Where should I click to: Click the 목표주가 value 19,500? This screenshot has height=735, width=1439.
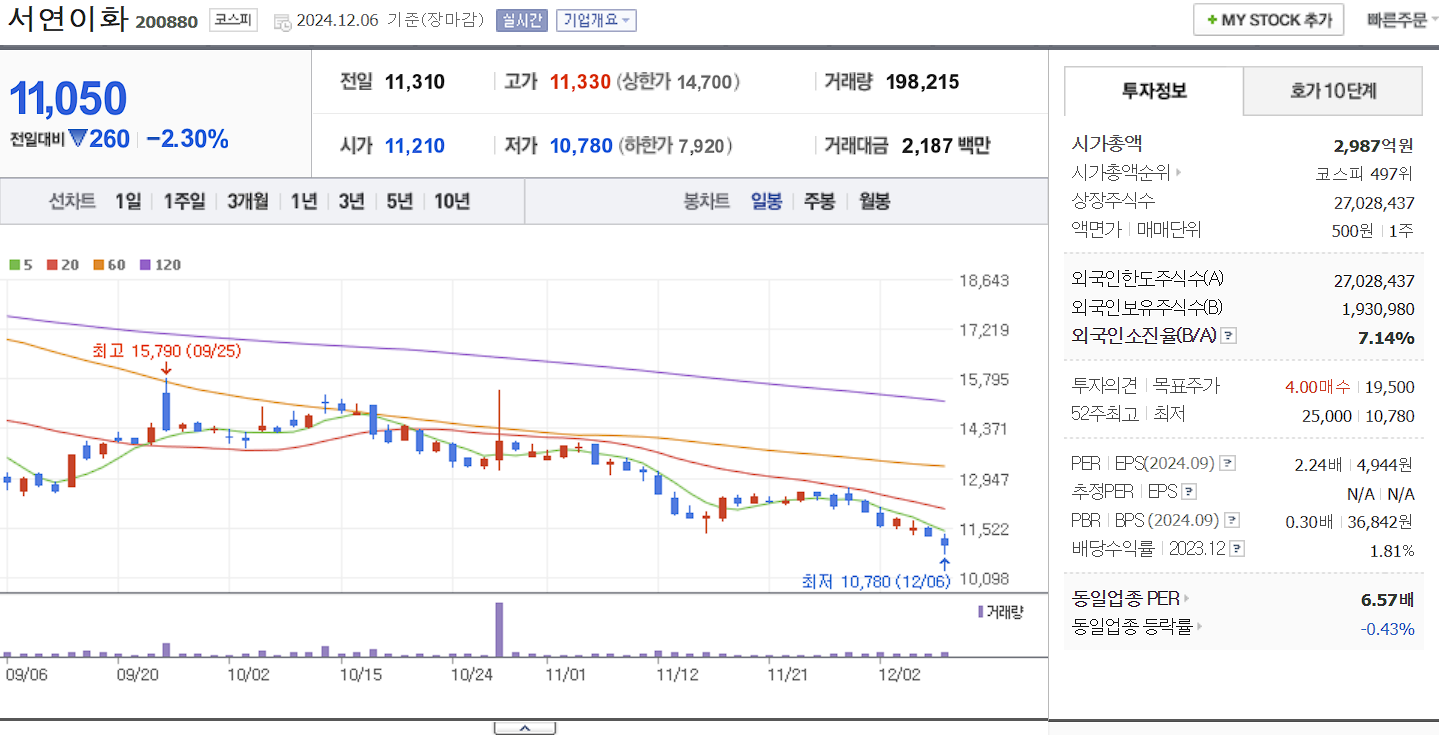(x=1390, y=387)
